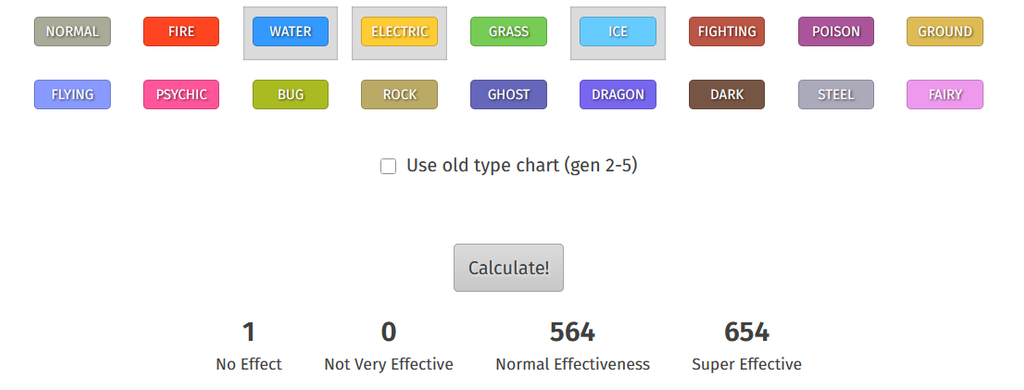
Task: Click the Calculate! button
Action: 509,268
